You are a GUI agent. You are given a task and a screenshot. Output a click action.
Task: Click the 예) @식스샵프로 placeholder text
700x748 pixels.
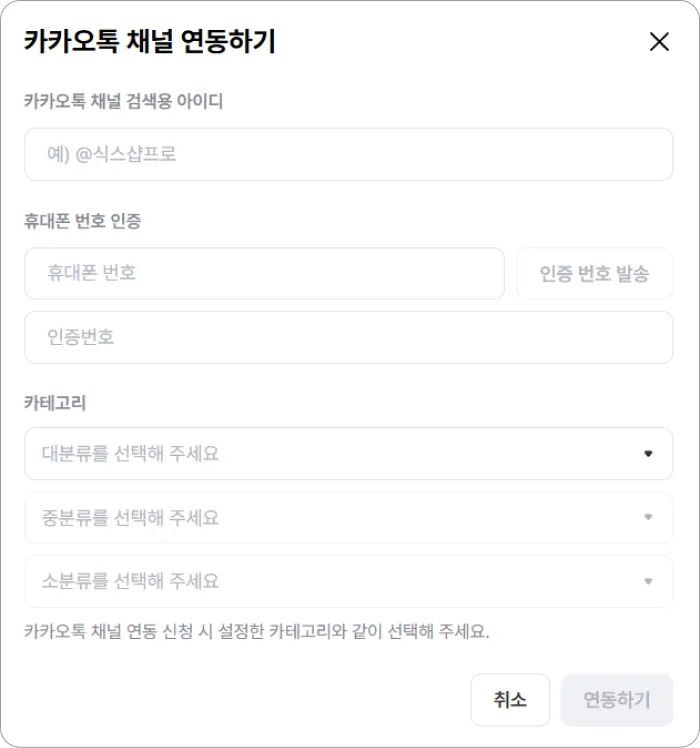[x=112, y=154]
